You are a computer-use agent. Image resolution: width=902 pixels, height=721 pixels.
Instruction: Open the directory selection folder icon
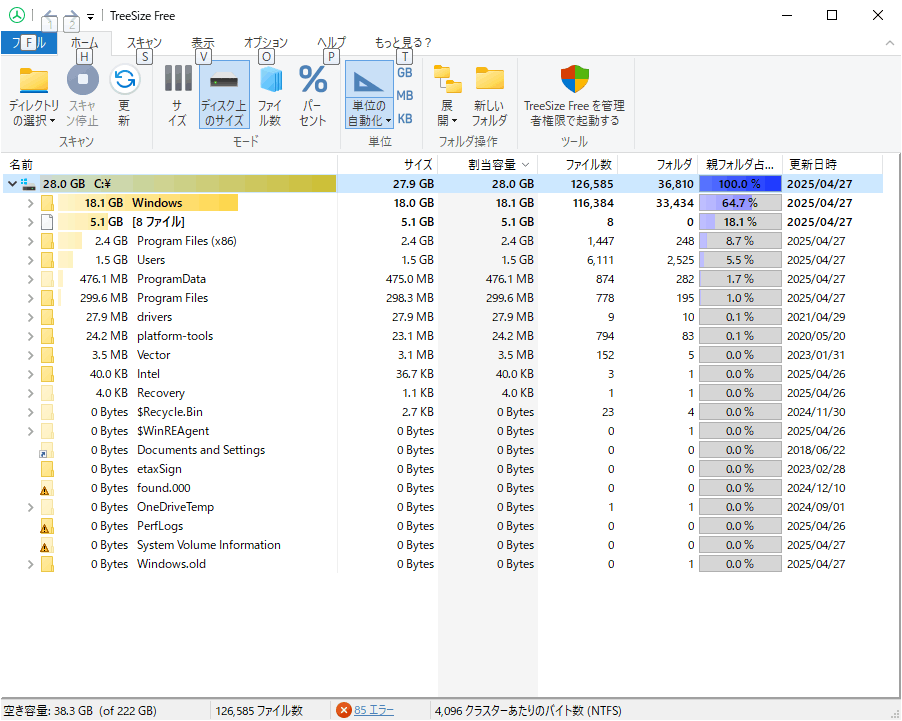tap(34, 79)
